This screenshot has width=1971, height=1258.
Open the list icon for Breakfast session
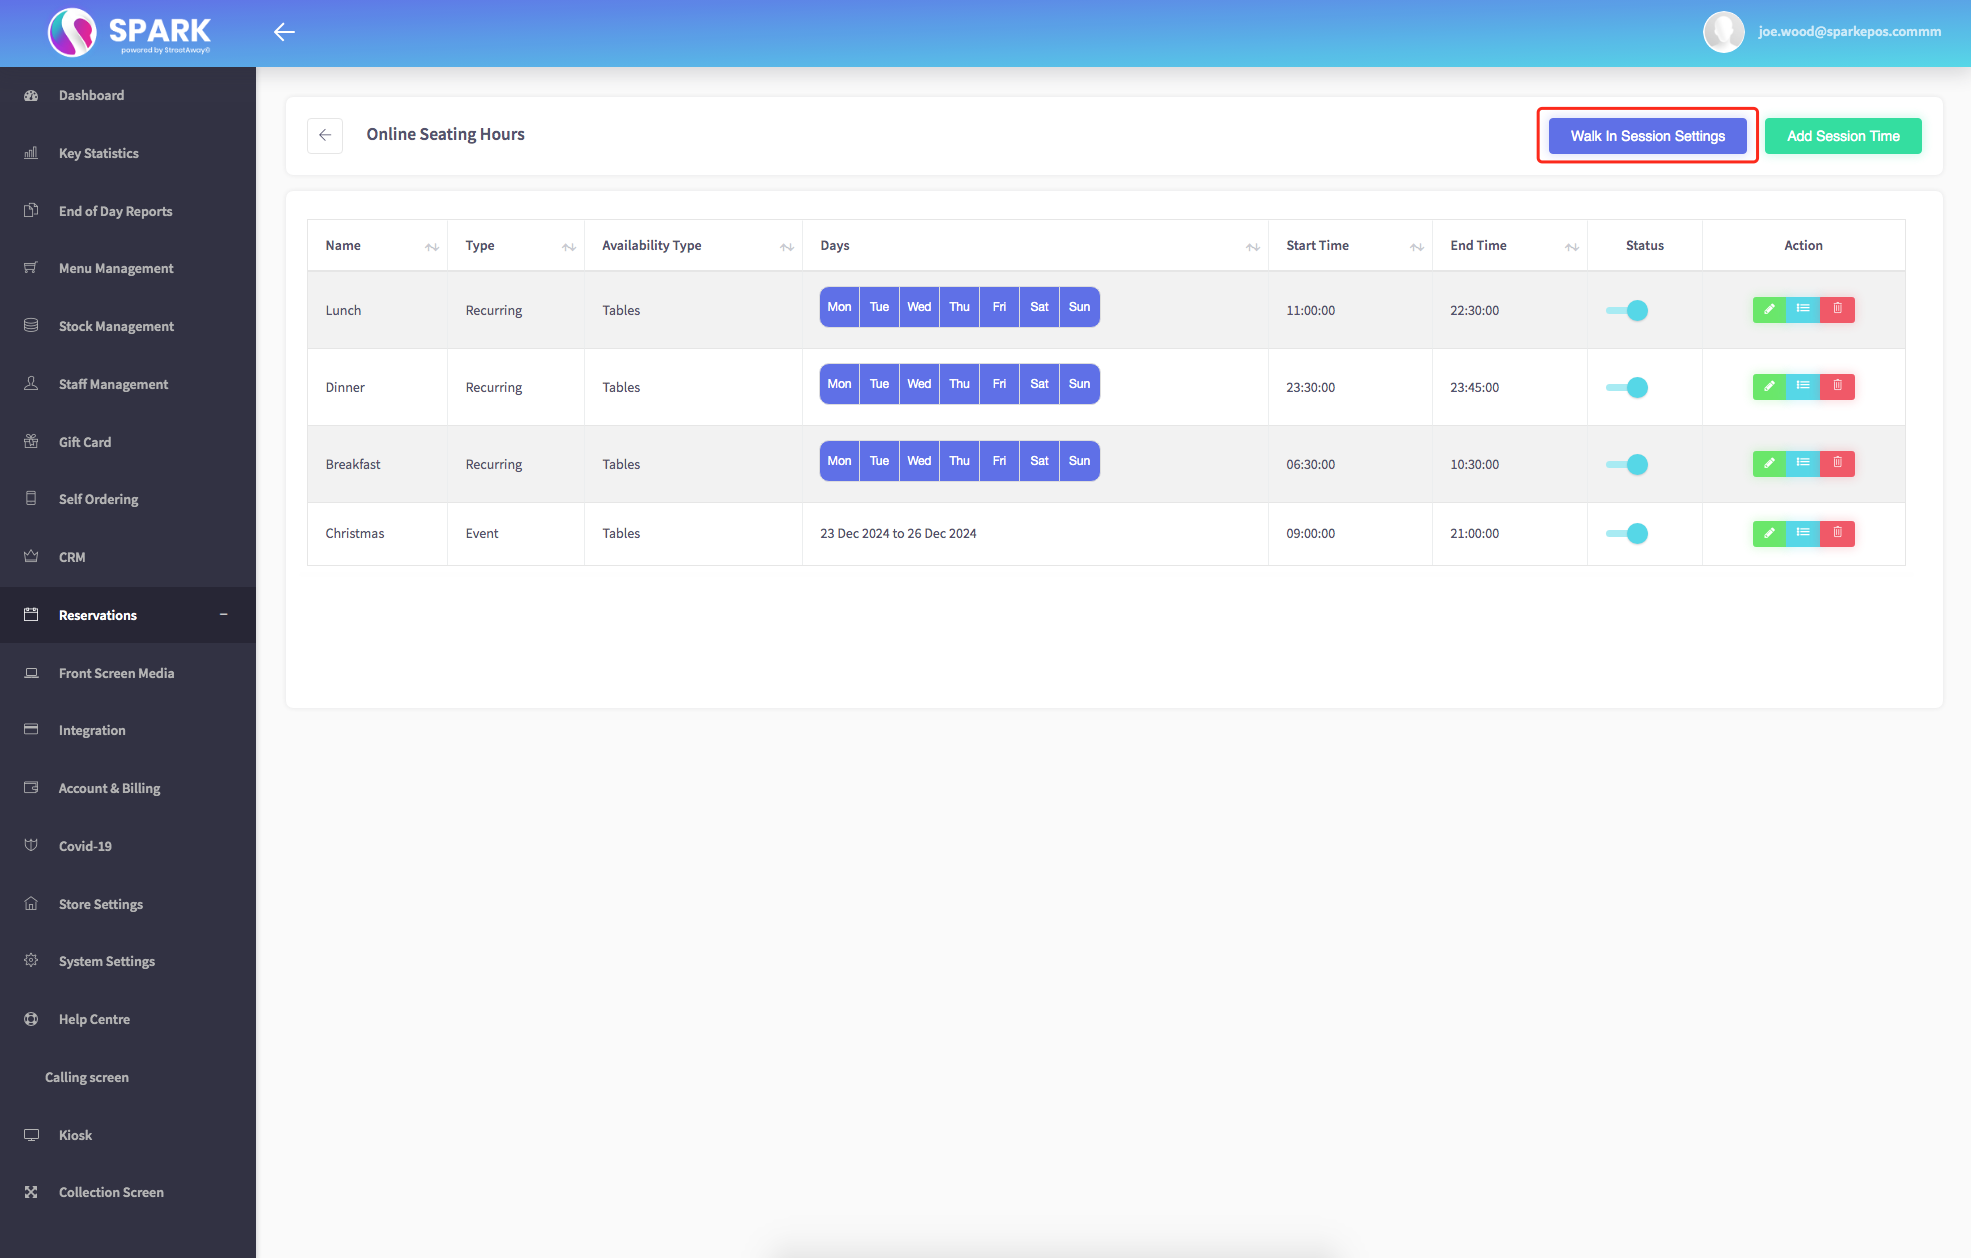click(x=1803, y=464)
